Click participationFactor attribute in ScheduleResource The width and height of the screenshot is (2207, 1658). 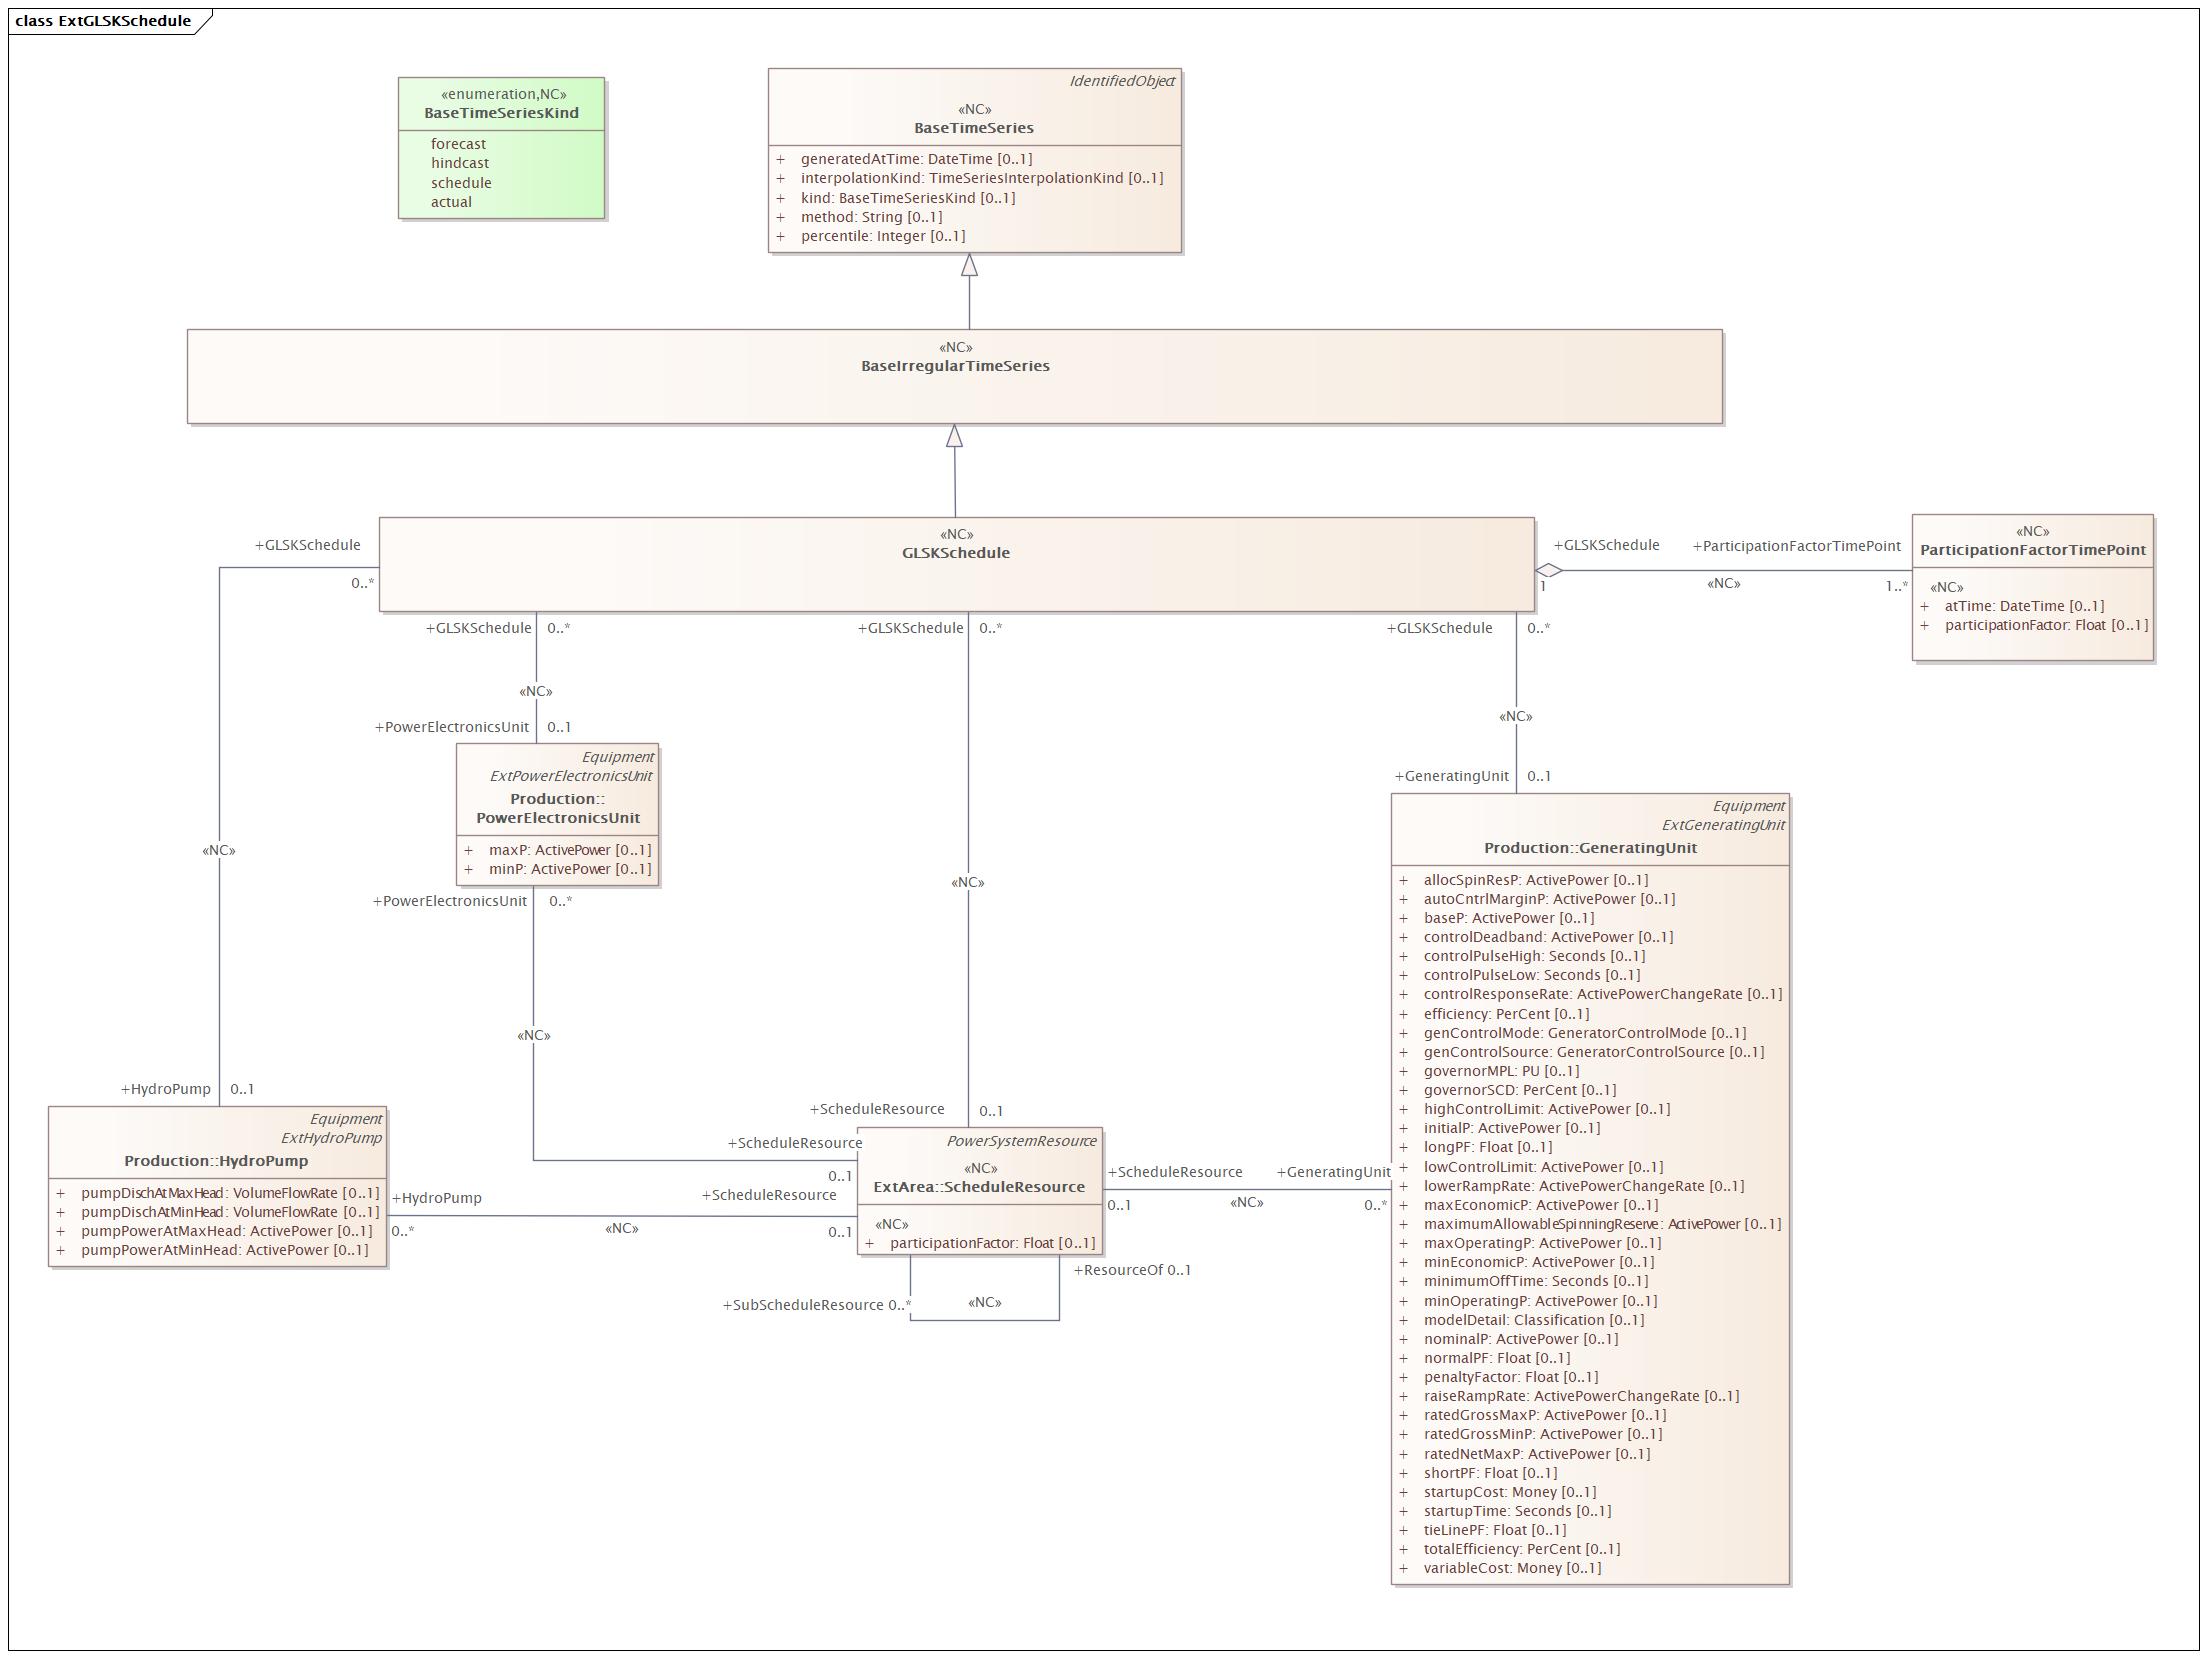click(992, 1243)
